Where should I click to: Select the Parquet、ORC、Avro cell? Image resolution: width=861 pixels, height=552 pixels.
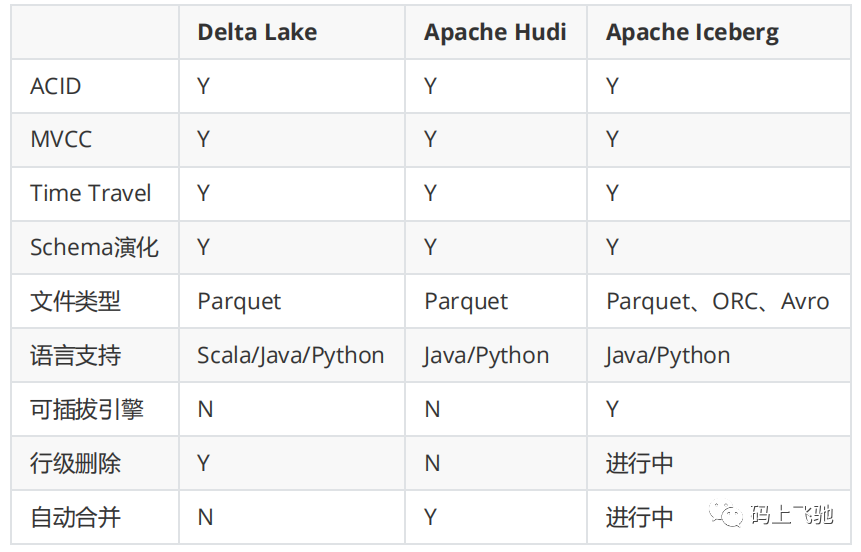pyautogui.click(x=717, y=301)
